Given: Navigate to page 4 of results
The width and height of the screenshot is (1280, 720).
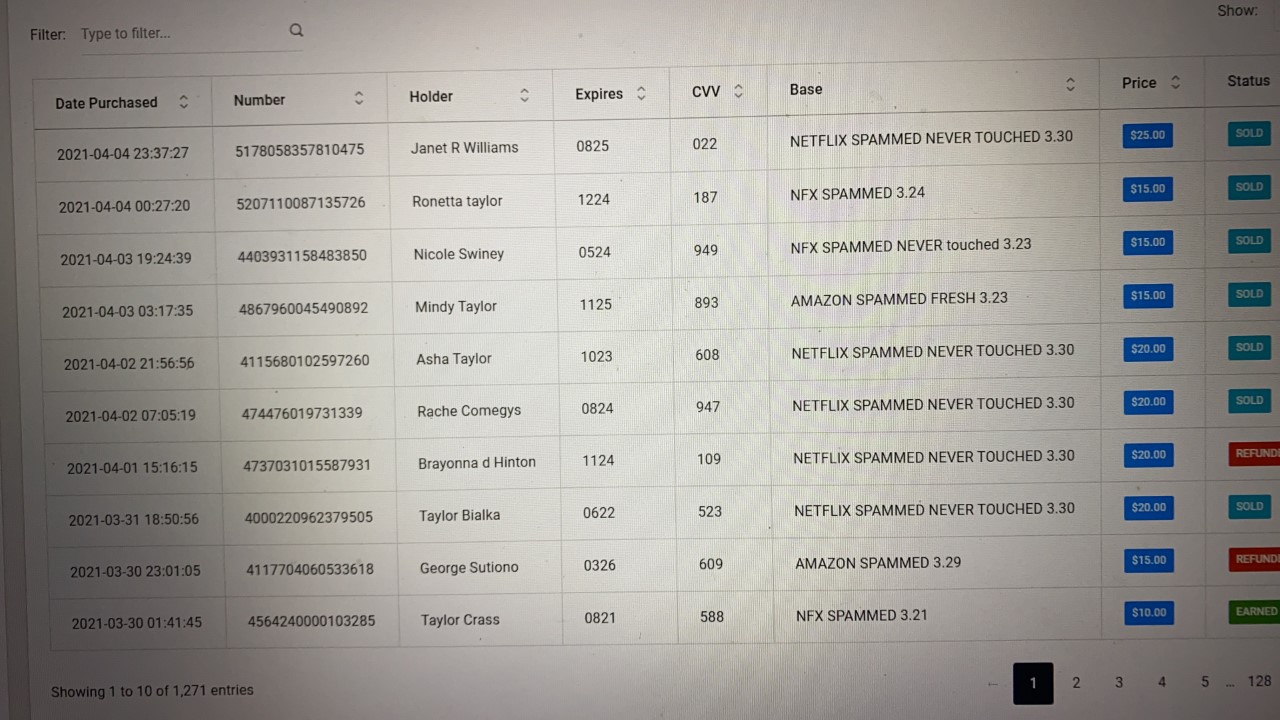Looking at the screenshot, I should (1162, 682).
